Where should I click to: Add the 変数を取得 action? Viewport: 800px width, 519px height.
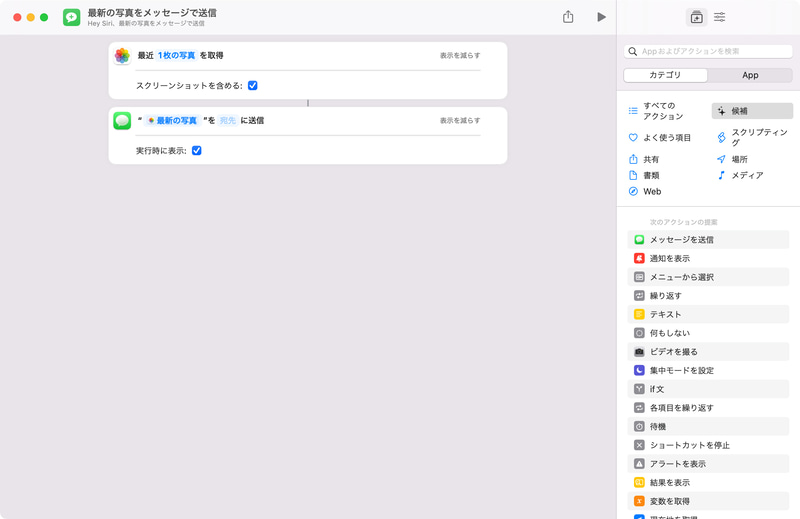tap(708, 501)
